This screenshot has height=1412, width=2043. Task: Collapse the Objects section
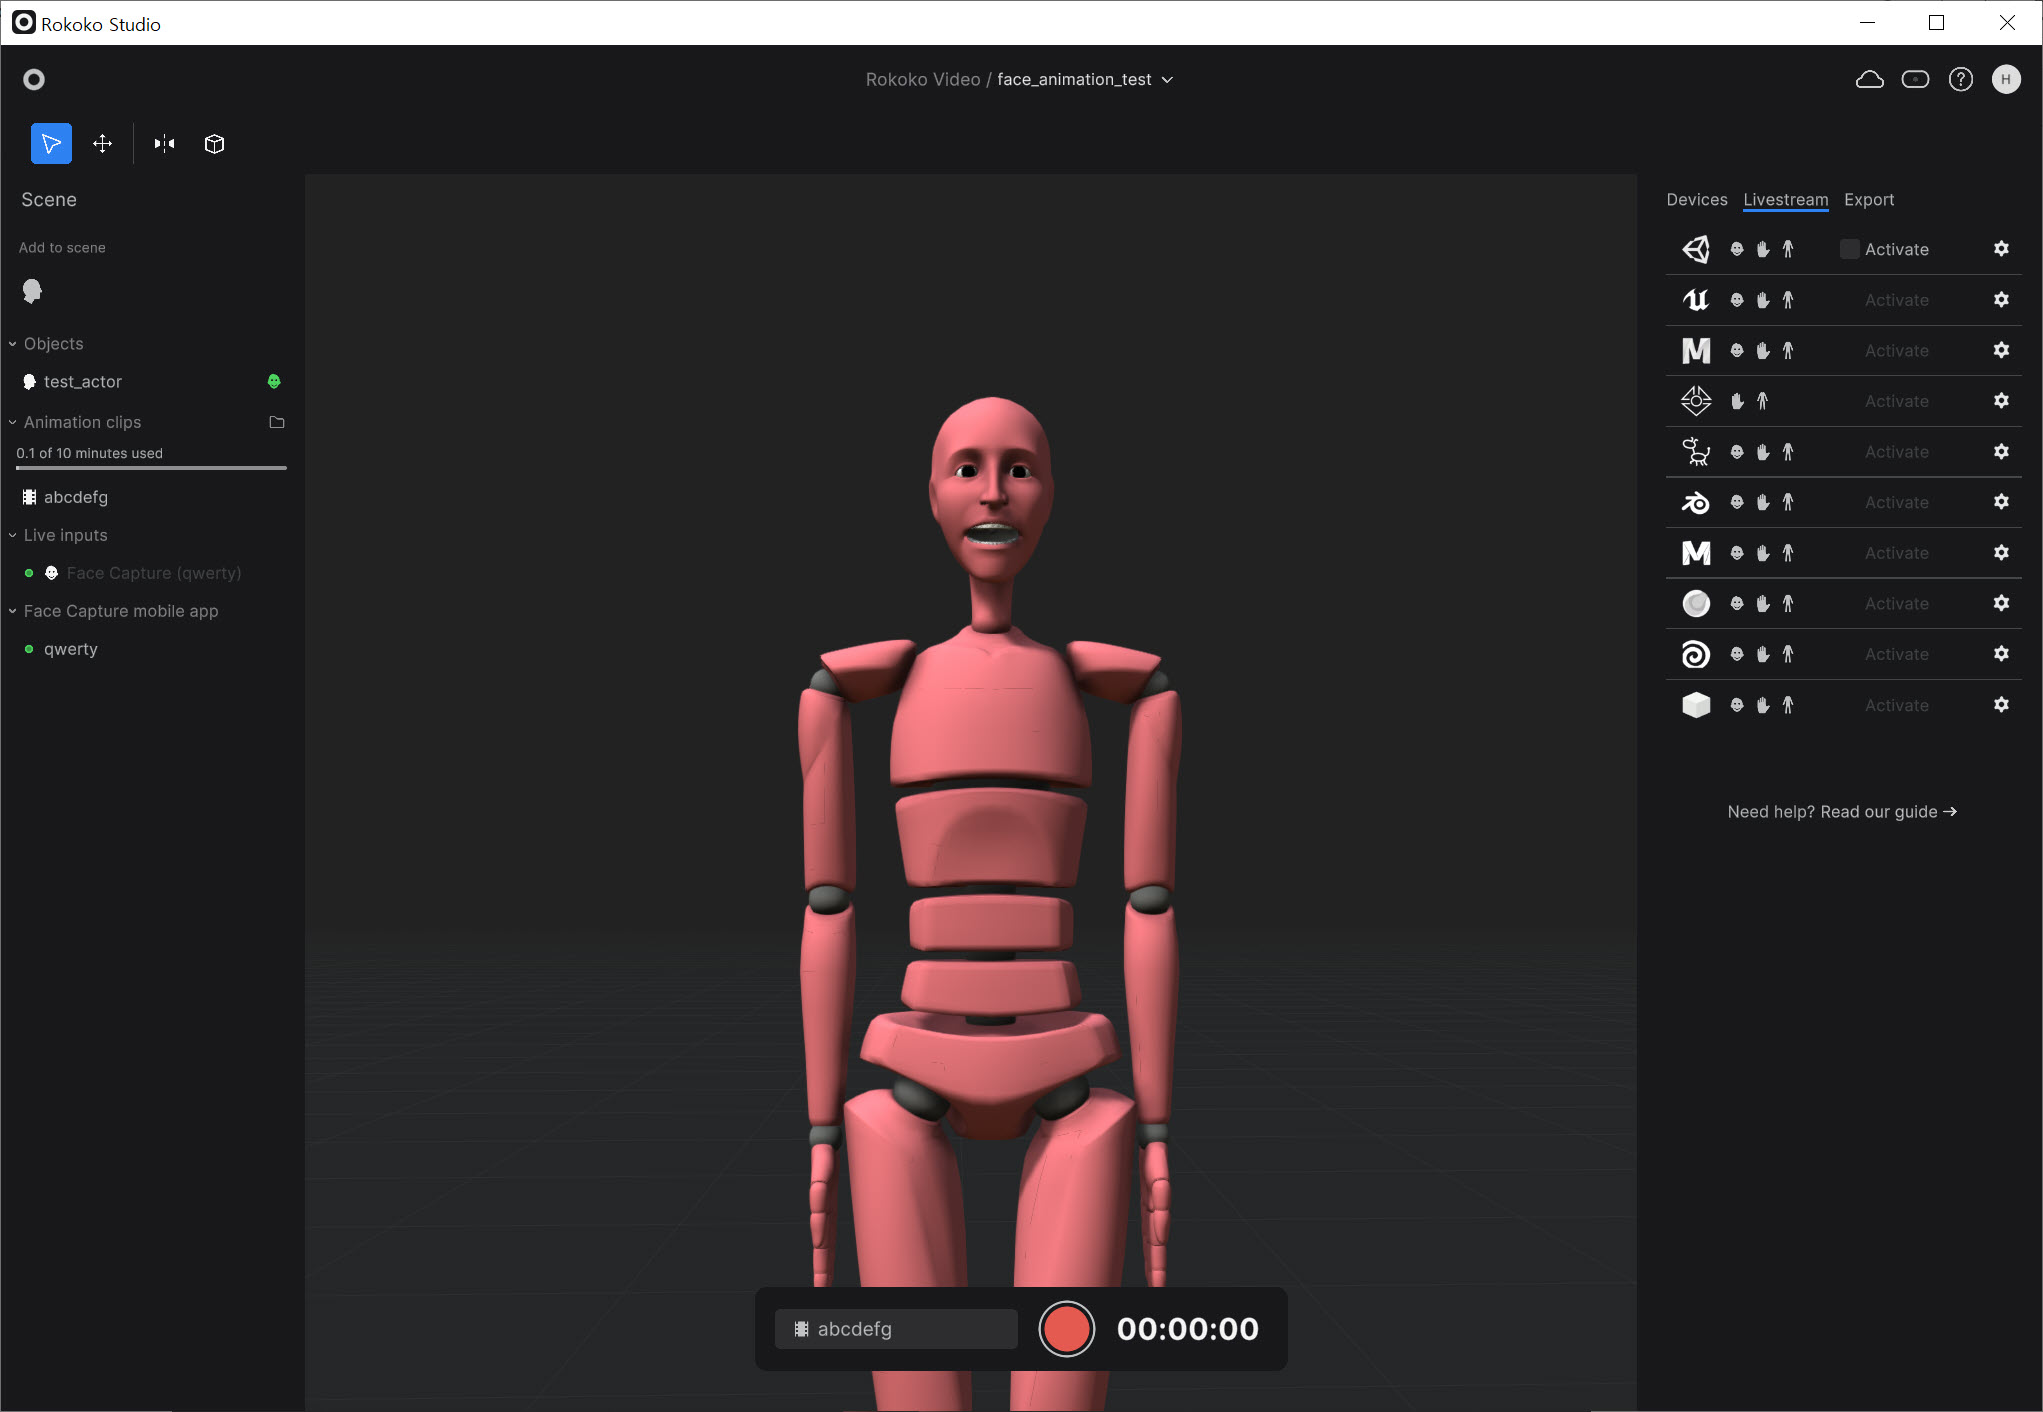click(x=13, y=344)
